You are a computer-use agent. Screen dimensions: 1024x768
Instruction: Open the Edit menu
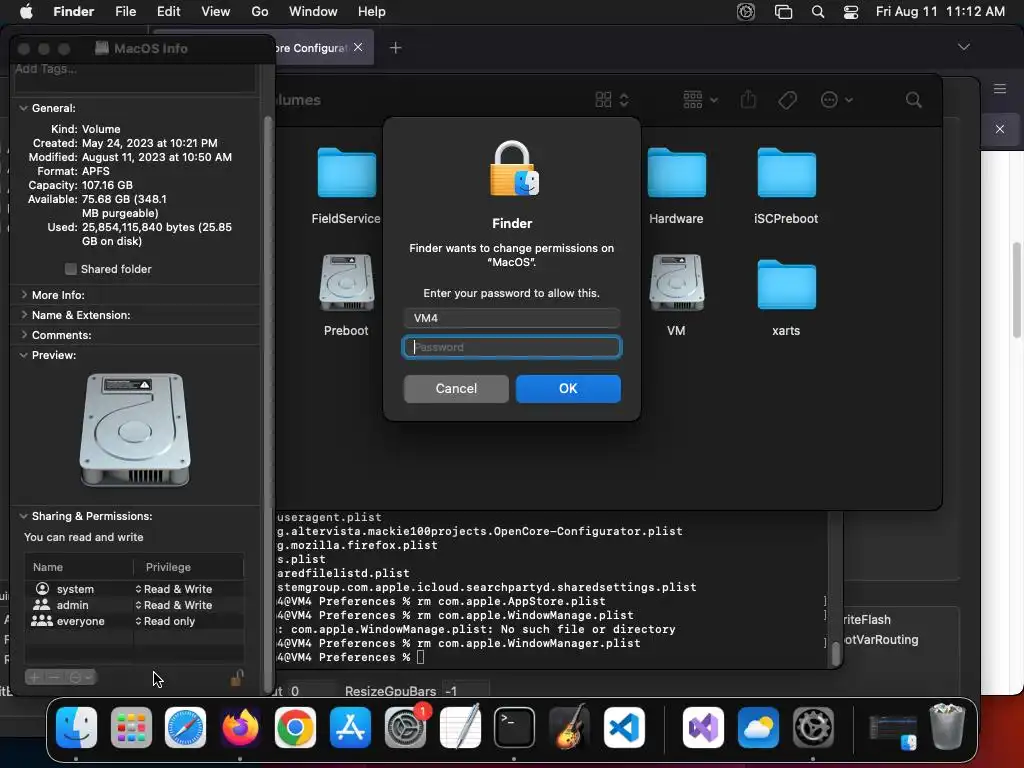168,12
